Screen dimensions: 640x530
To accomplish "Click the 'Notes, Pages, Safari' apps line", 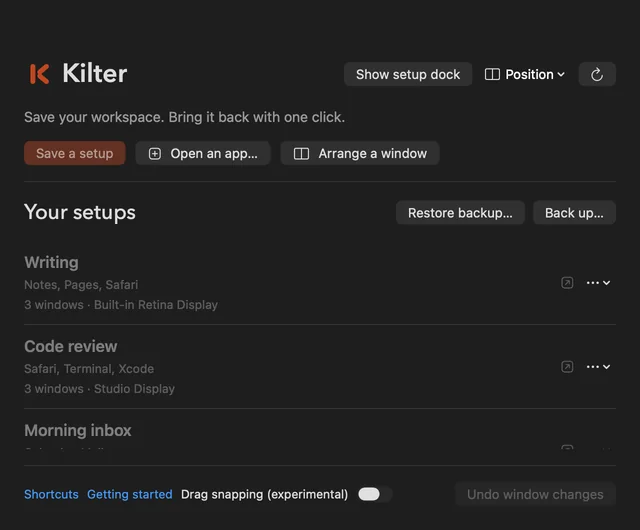I will (81, 285).
